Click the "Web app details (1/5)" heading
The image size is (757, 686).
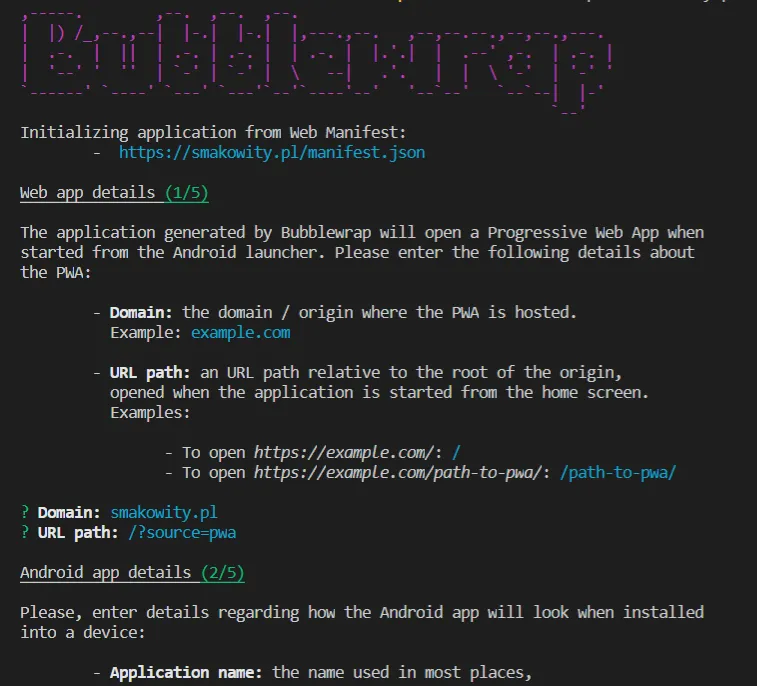[x=114, y=193]
